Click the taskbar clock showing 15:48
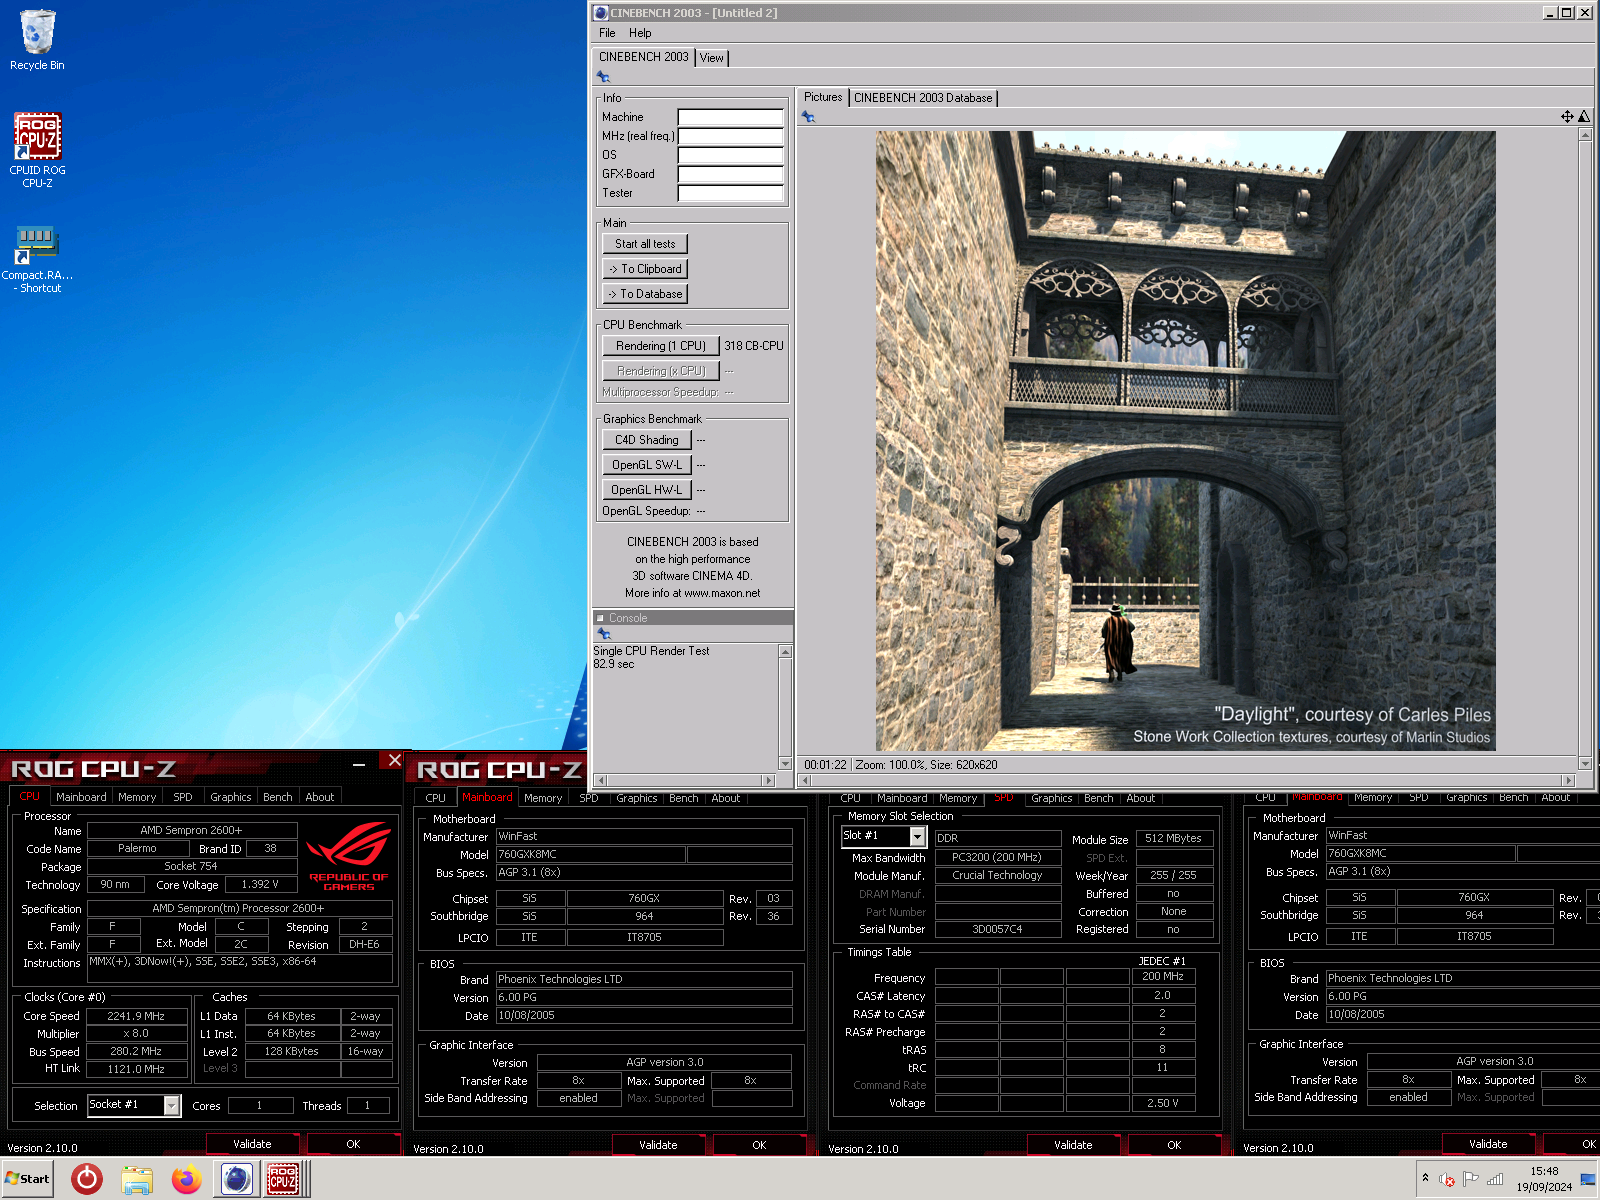Image resolution: width=1600 pixels, height=1200 pixels. pyautogui.click(x=1544, y=1179)
